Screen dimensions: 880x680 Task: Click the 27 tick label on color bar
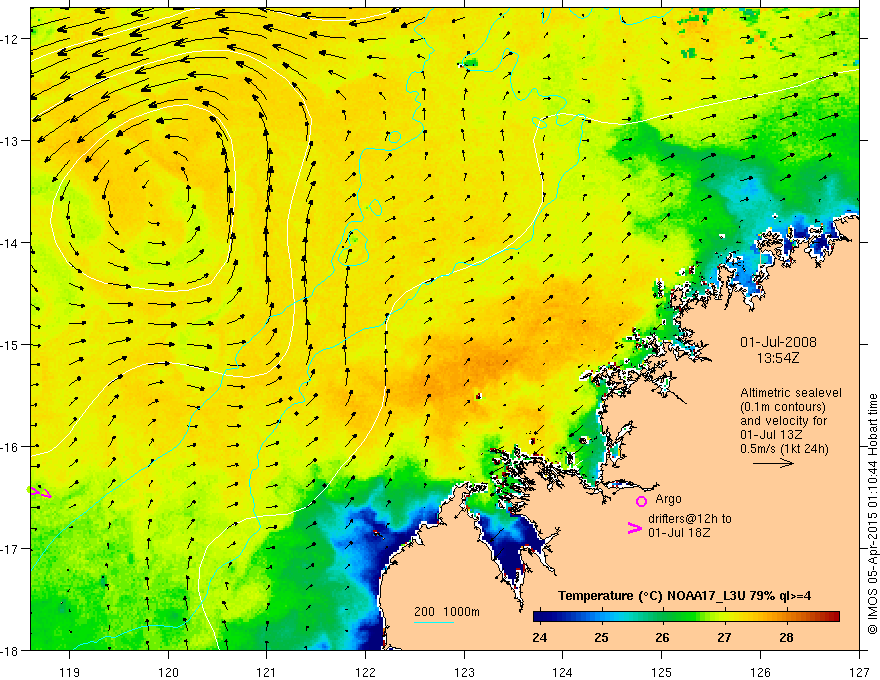coord(725,637)
